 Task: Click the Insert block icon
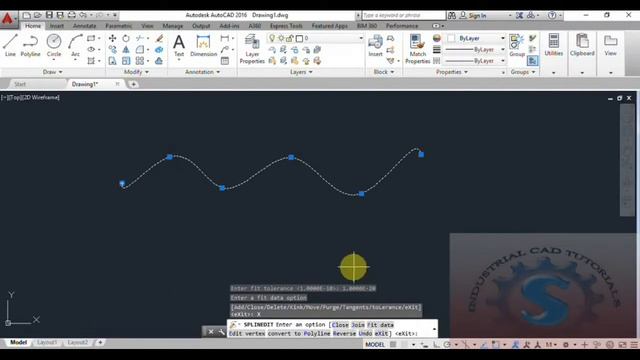click(375, 45)
